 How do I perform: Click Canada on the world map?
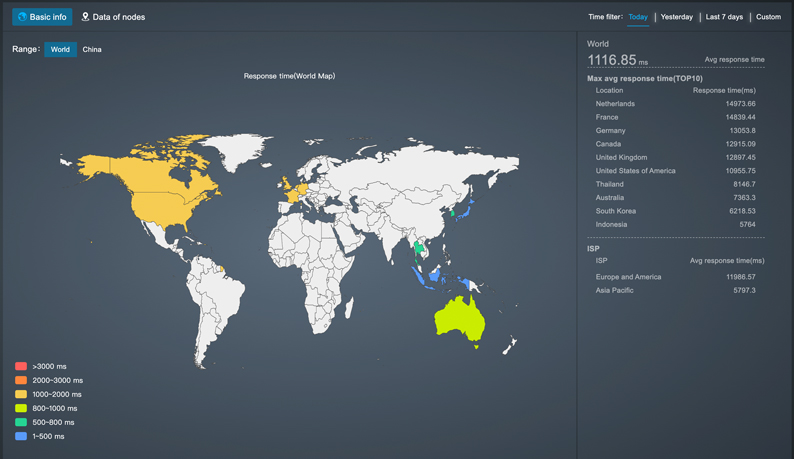(x=152, y=175)
